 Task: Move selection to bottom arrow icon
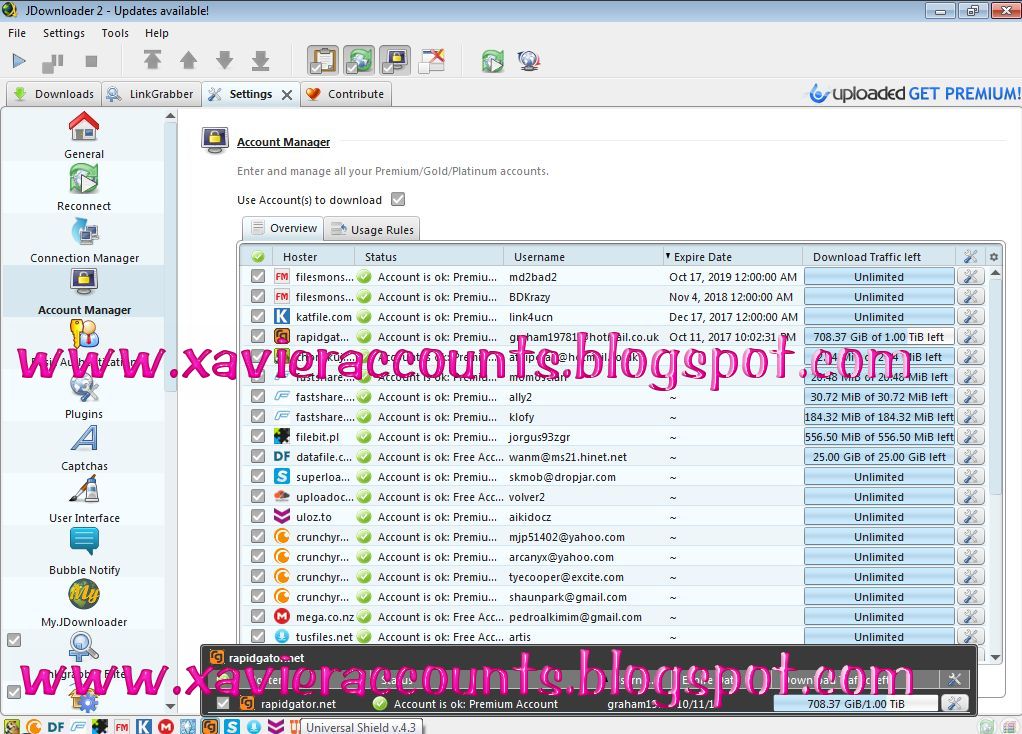click(261, 60)
